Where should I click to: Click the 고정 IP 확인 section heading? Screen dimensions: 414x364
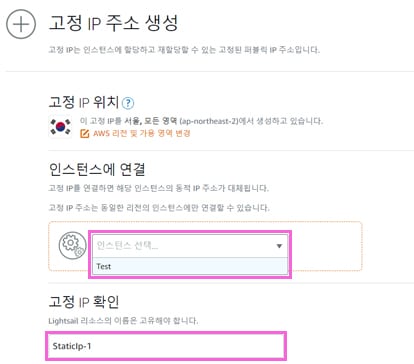click(x=84, y=302)
